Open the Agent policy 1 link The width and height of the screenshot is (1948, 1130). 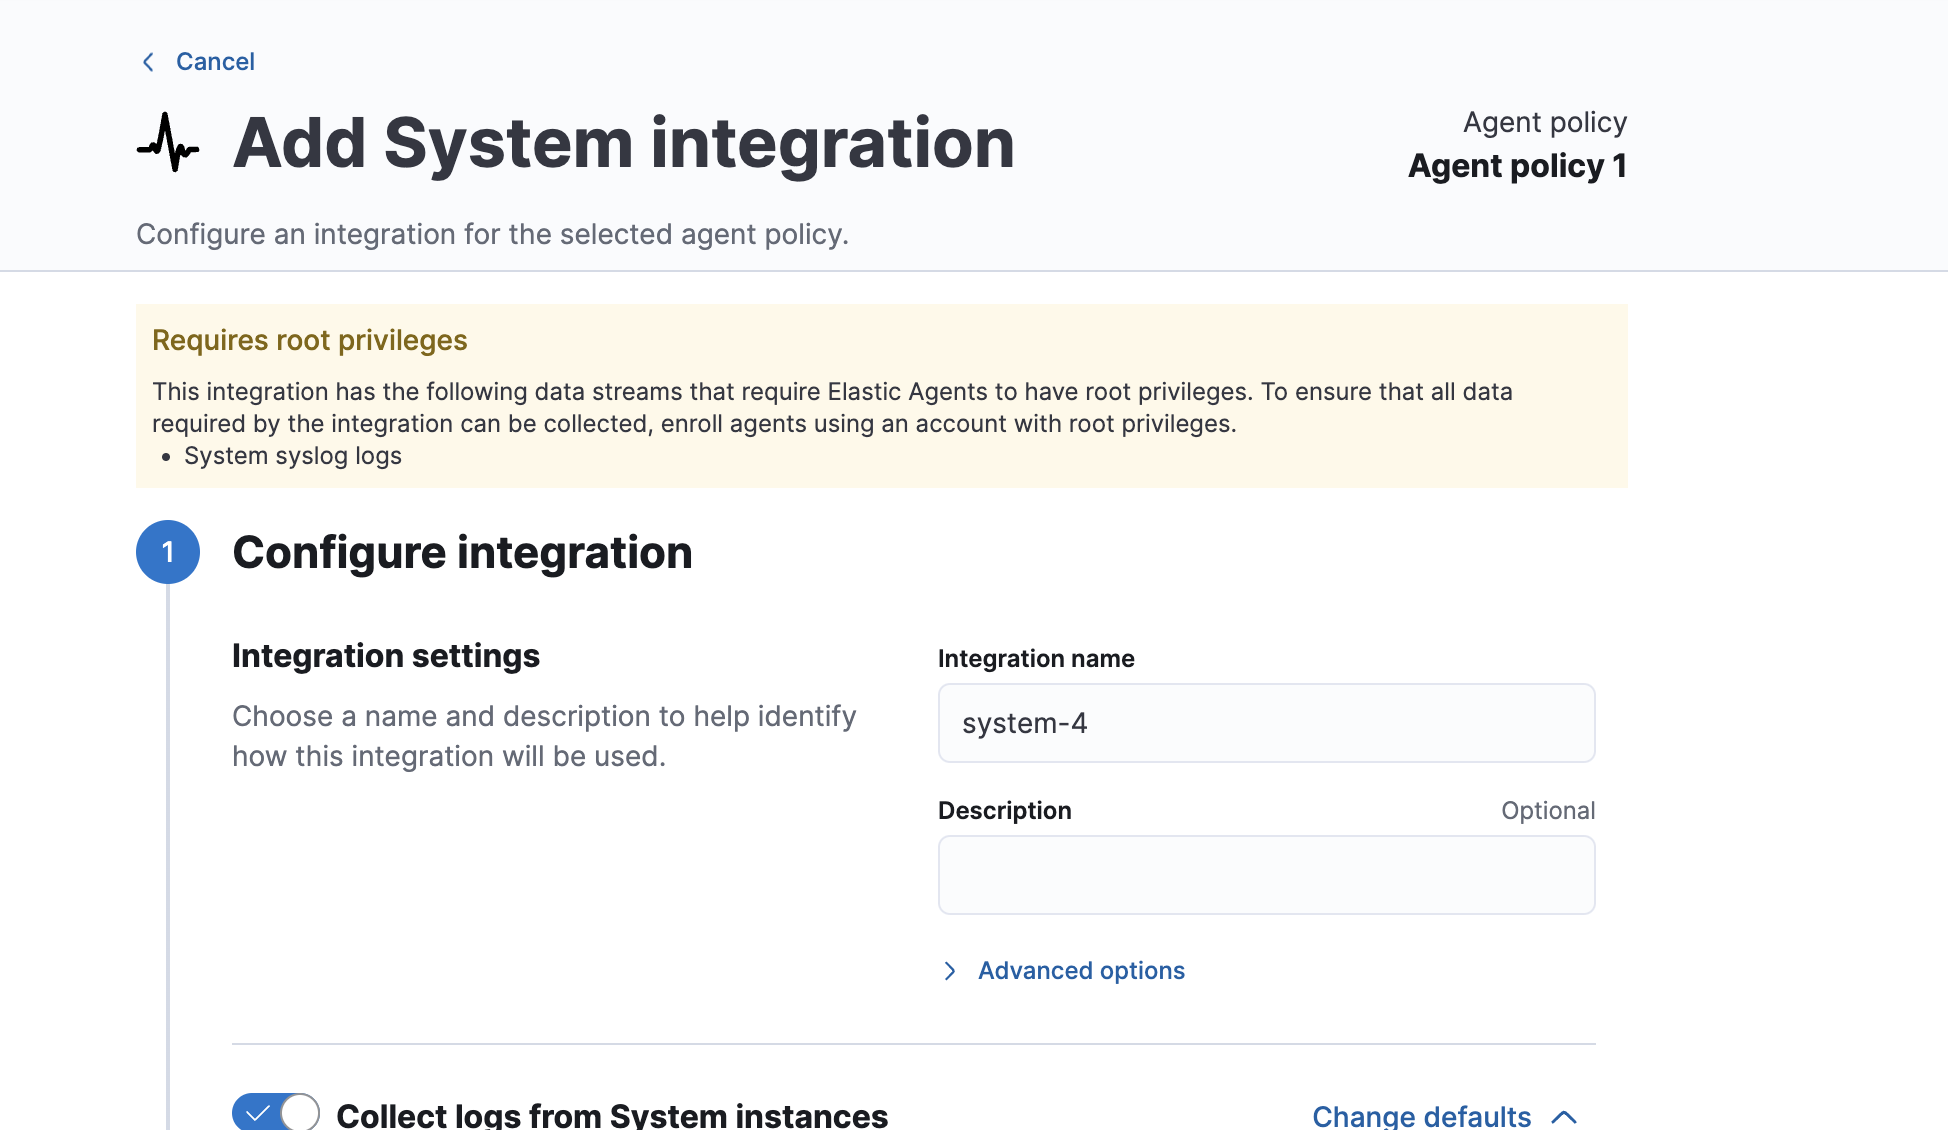tap(1517, 166)
